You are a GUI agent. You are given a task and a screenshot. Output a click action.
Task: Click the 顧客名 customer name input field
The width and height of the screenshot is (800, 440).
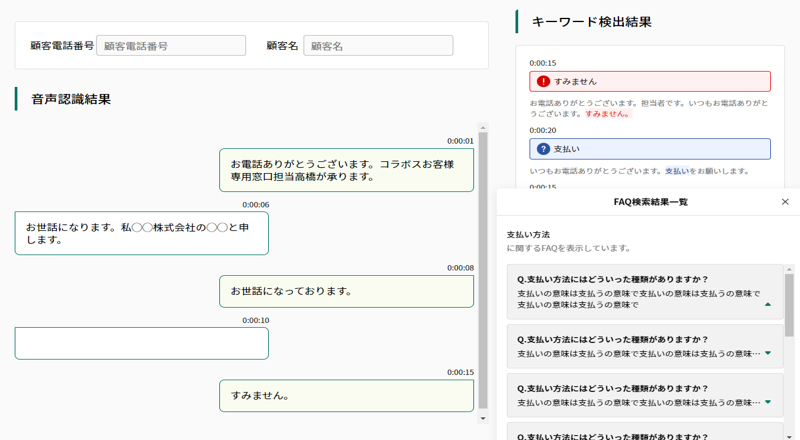(x=378, y=45)
